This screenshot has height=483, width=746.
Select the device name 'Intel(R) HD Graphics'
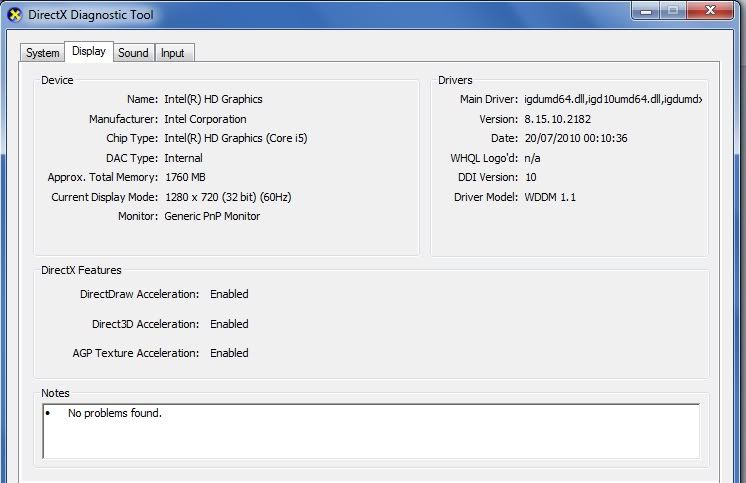[x=213, y=99]
